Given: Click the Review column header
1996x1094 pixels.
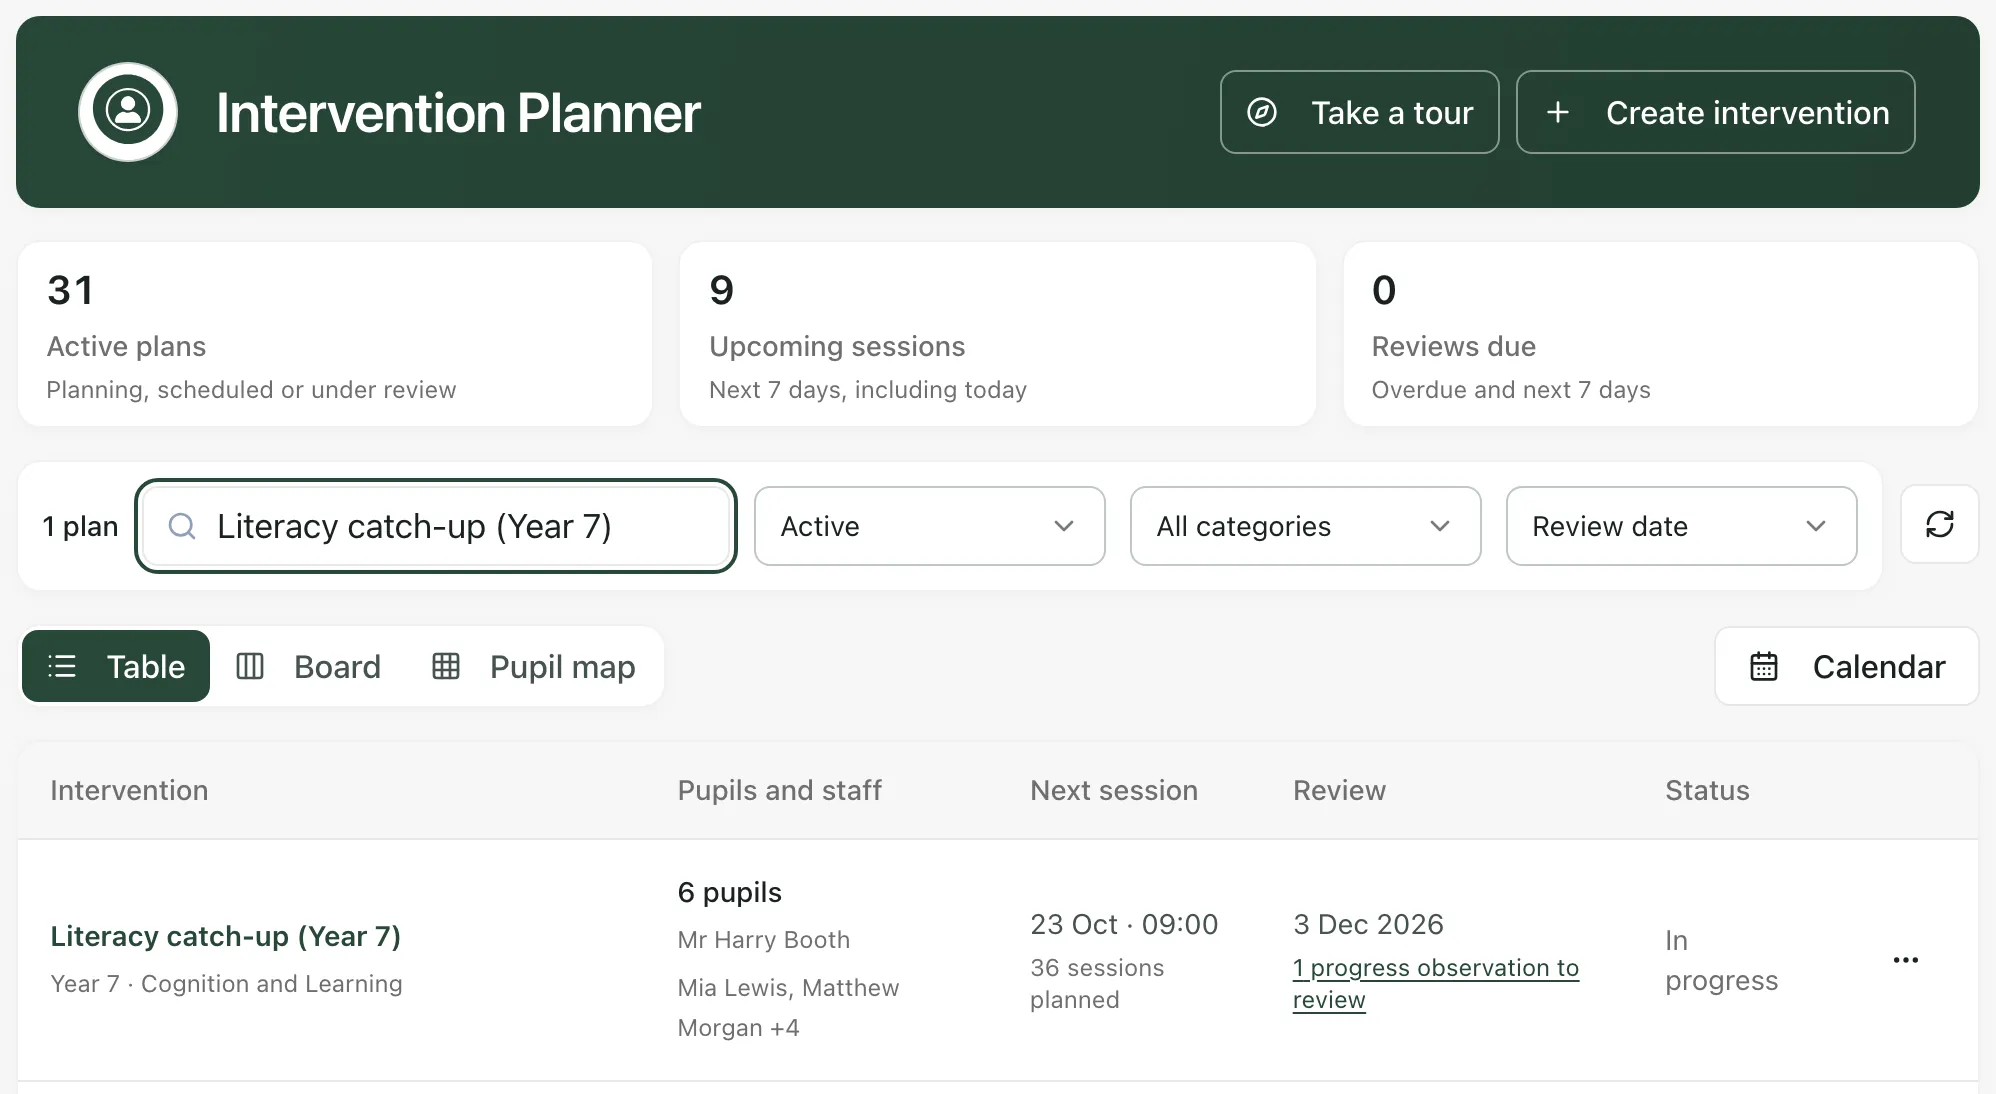Looking at the screenshot, I should point(1339,790).
